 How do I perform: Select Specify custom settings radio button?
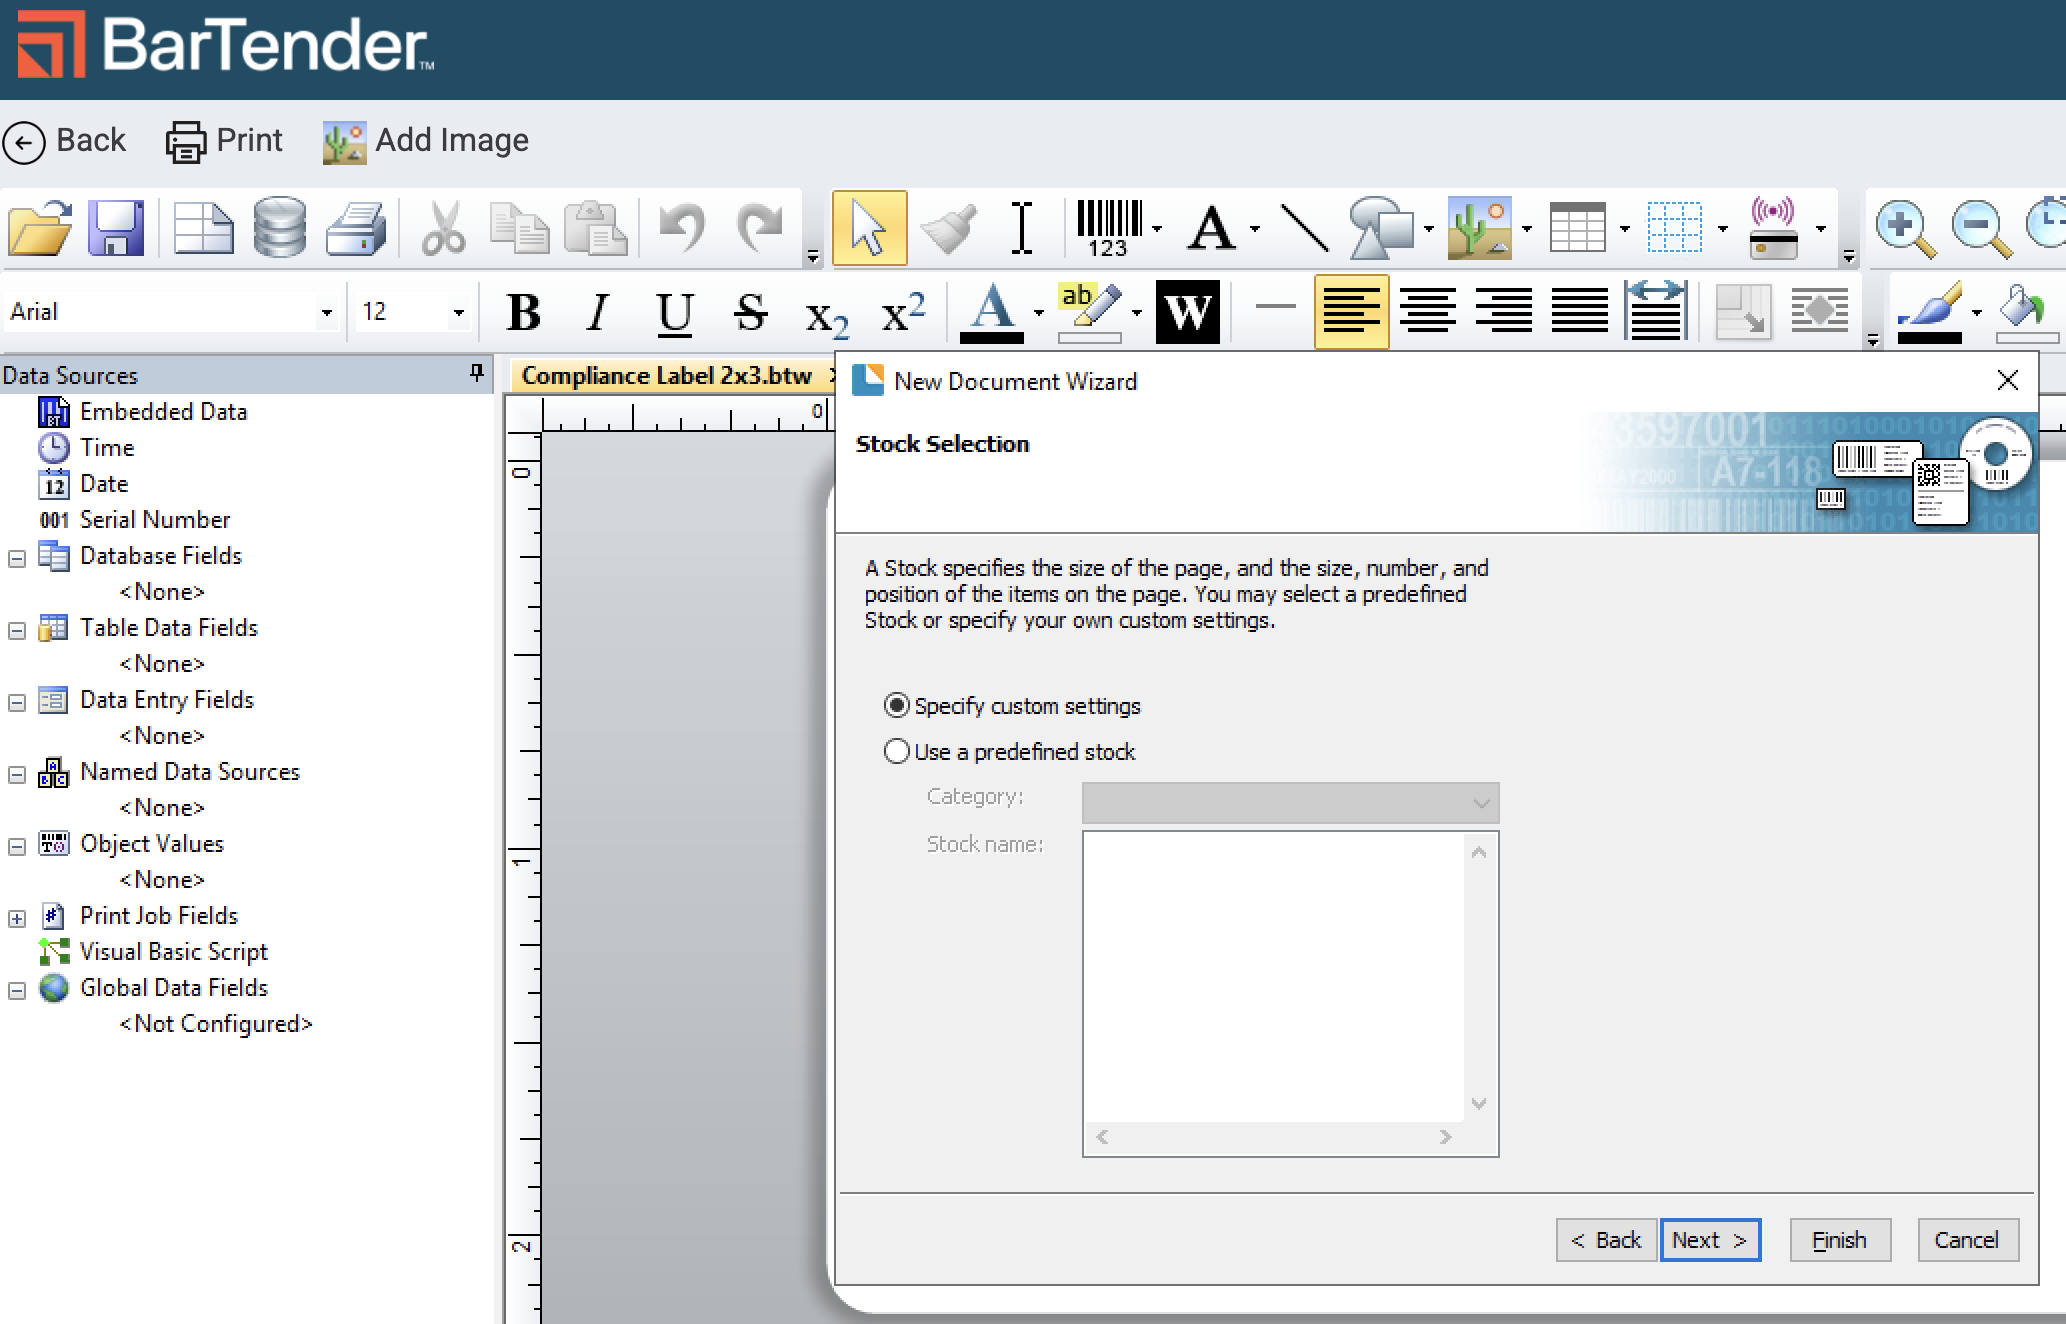point(897,706)
